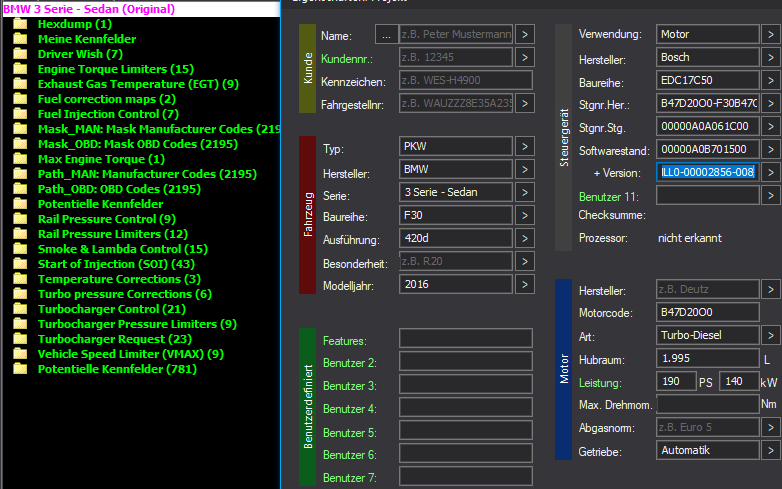Click folder icon of Rail Pressure Limiters
This screenshot has width=782, height=489.
coord(20,234)
